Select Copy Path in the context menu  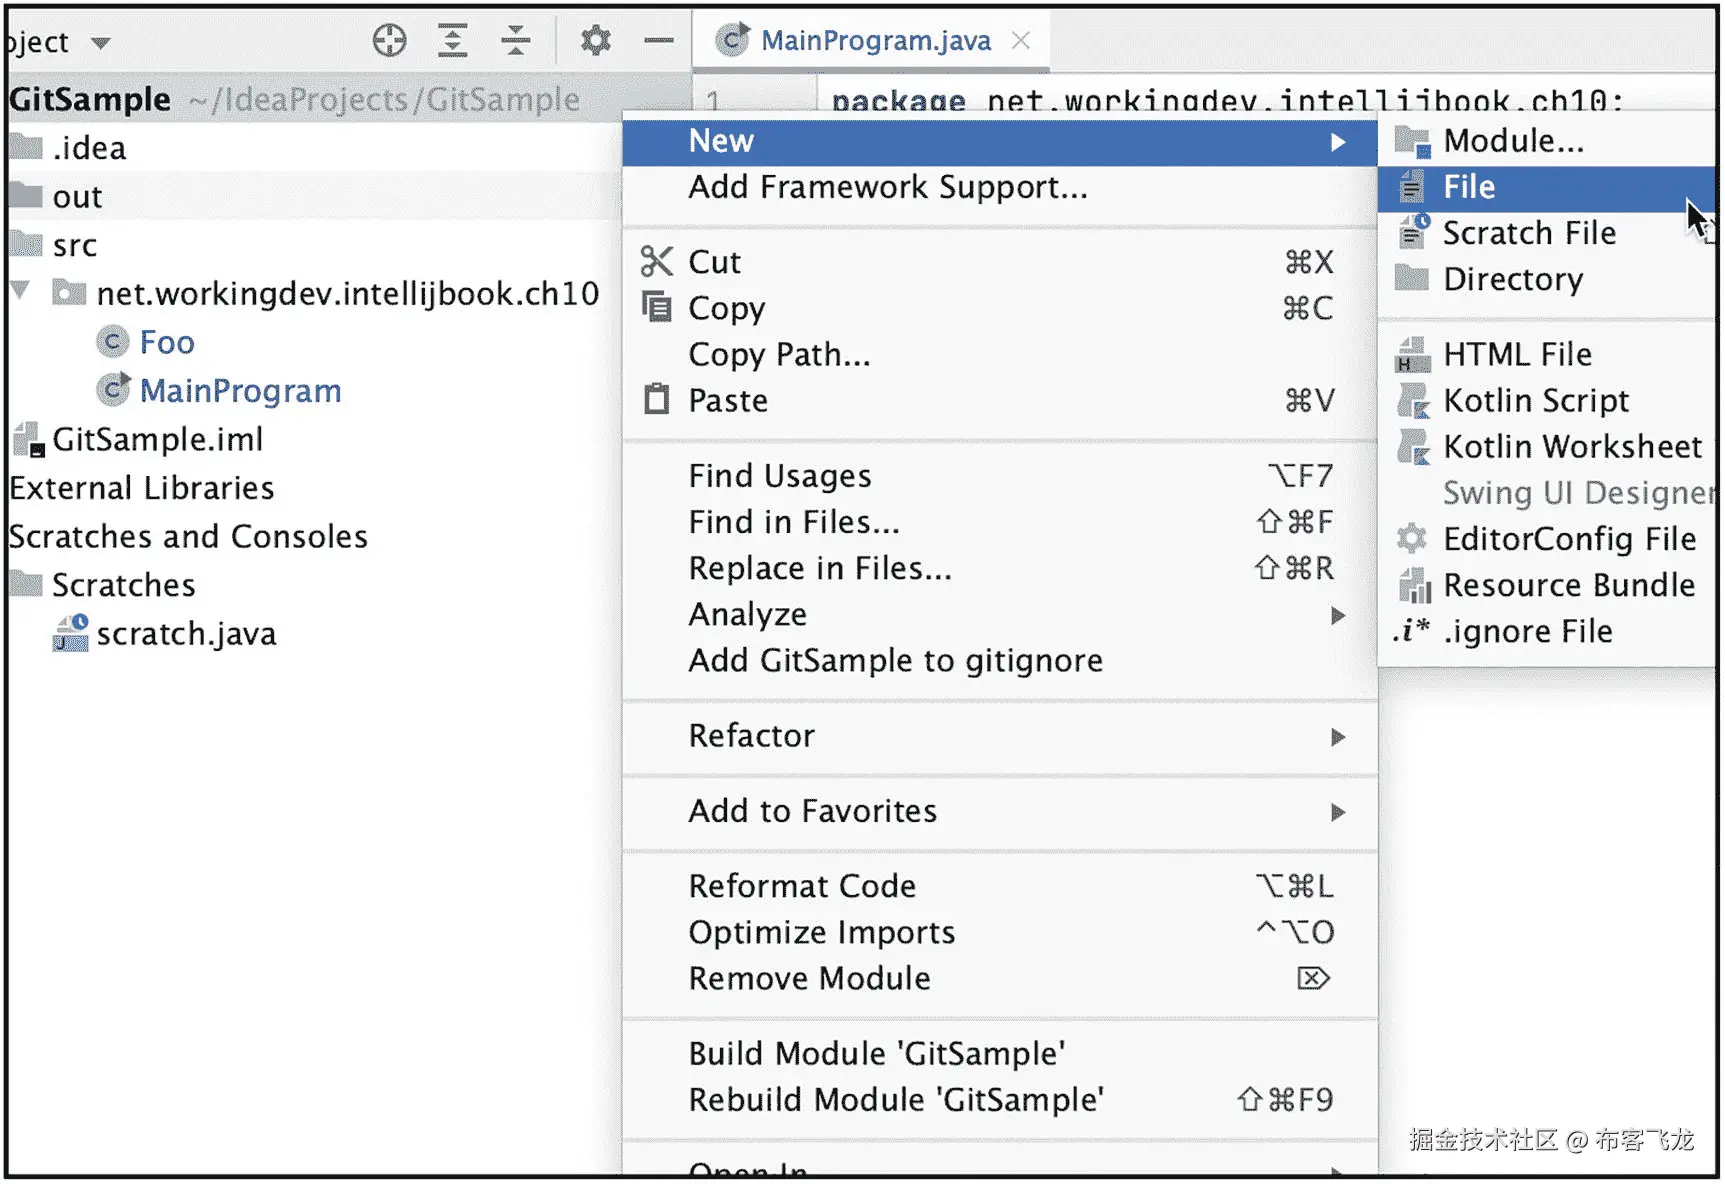(x=999, y=354)
